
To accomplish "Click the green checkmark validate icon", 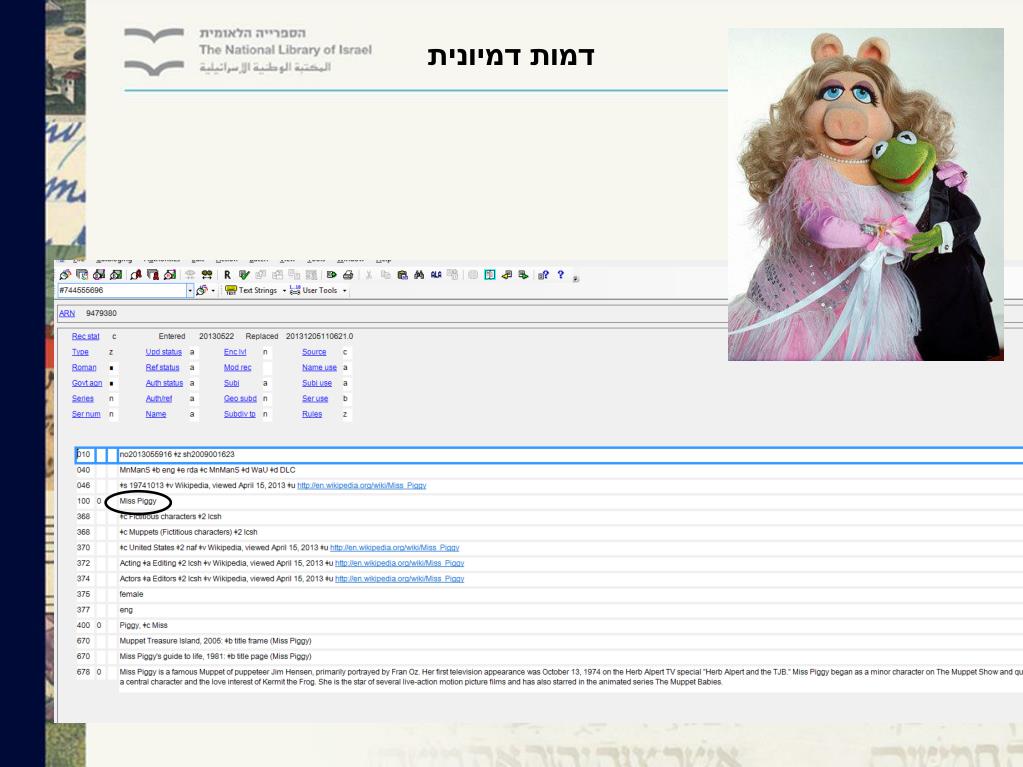I will tap(244, 275).
